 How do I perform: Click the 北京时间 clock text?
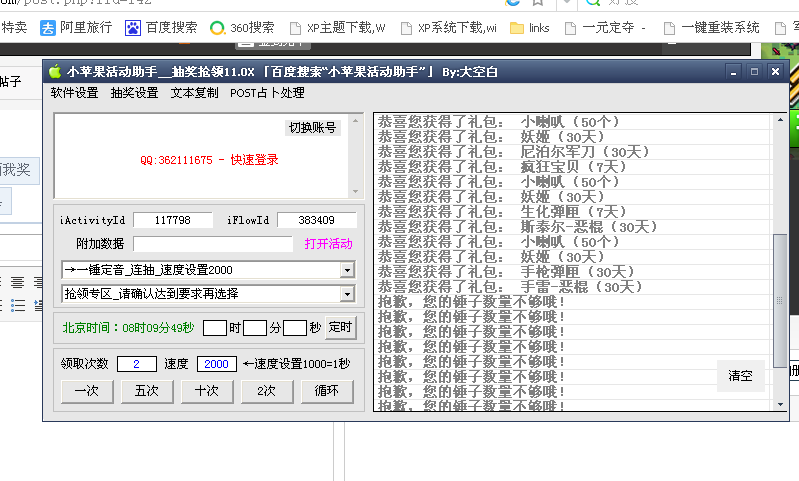[x=128, y=328]
